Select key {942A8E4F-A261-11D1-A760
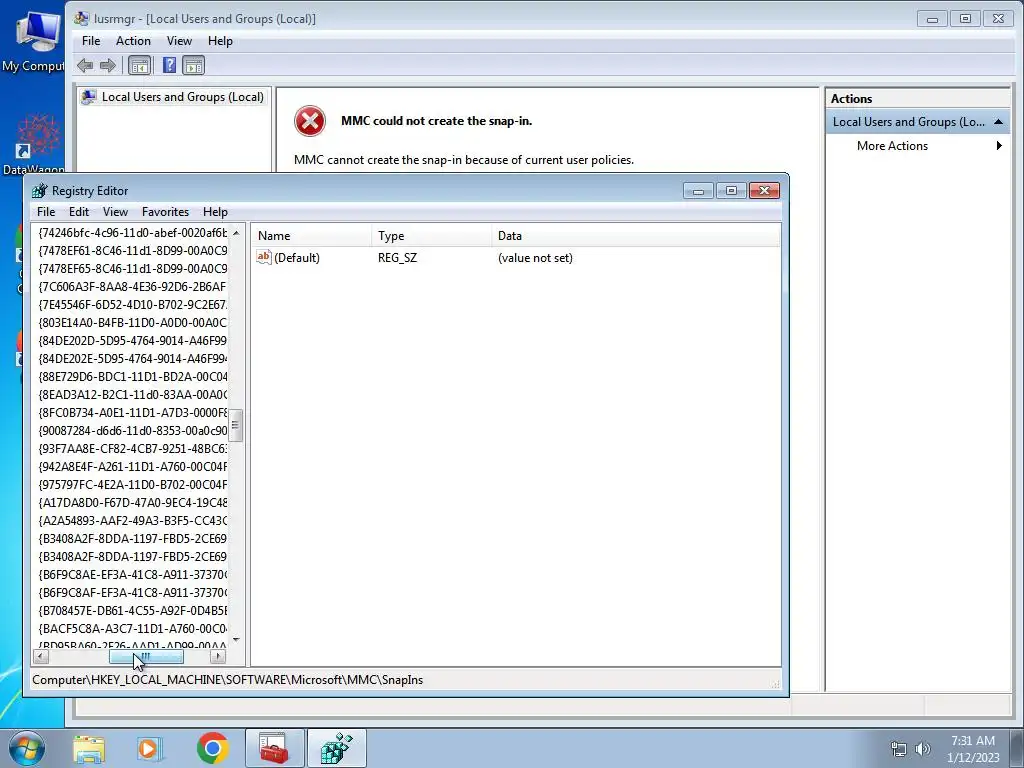1024x768 pixels. pyautogui.click(x=133, y=467)
